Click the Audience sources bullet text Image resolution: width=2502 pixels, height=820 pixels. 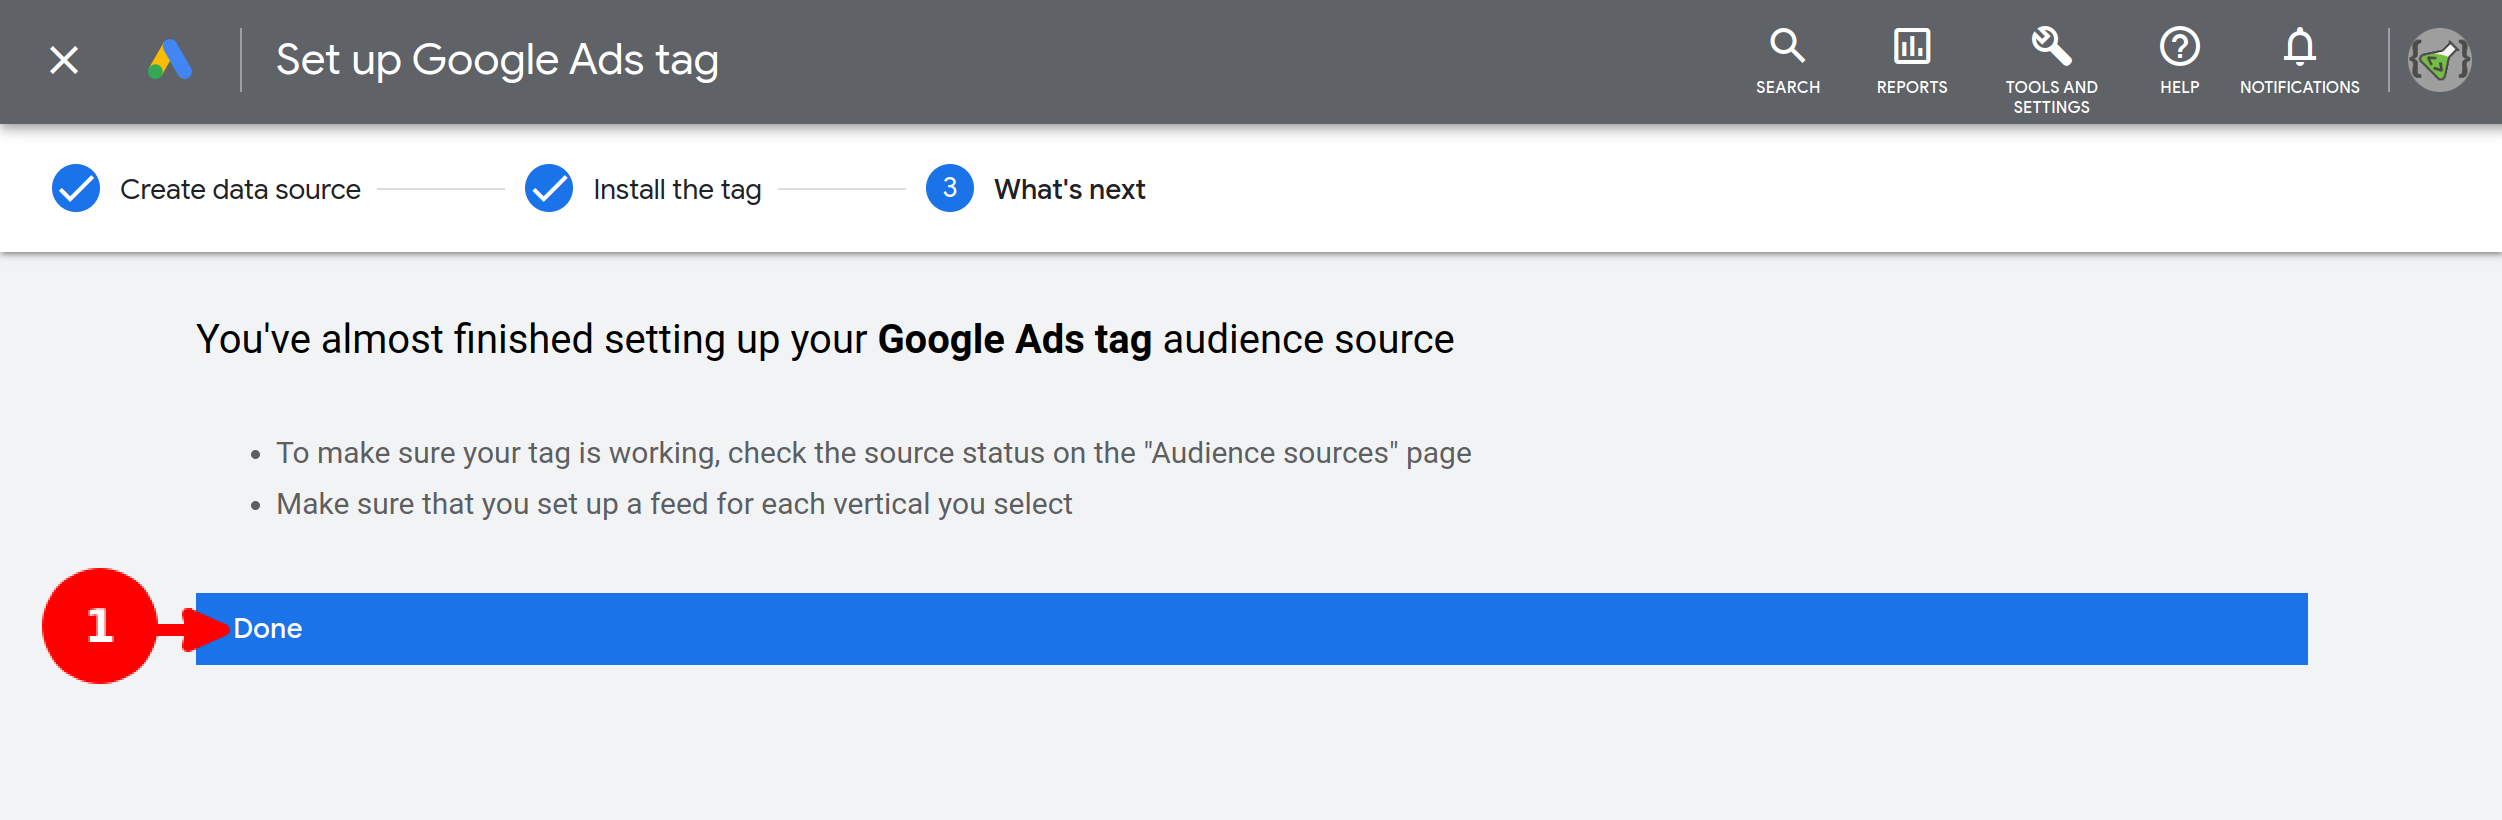(x=873, y=453)
